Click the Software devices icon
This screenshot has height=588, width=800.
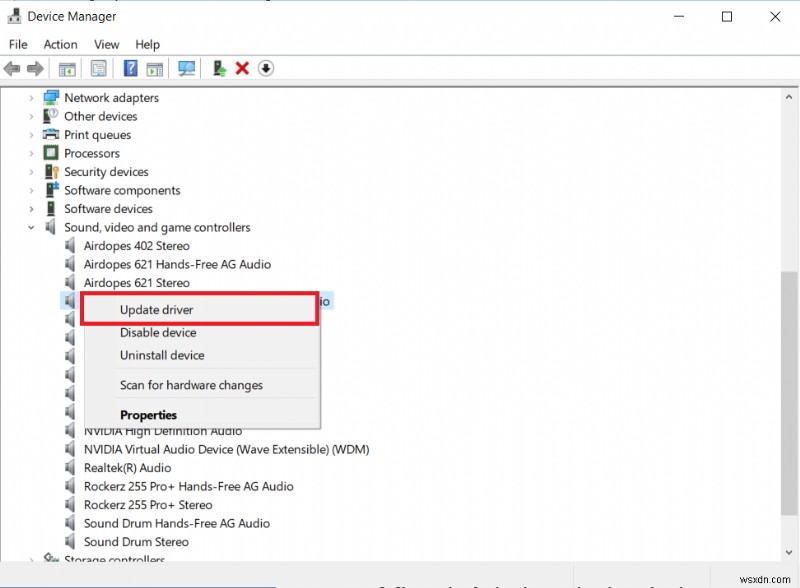coord(51,208)
